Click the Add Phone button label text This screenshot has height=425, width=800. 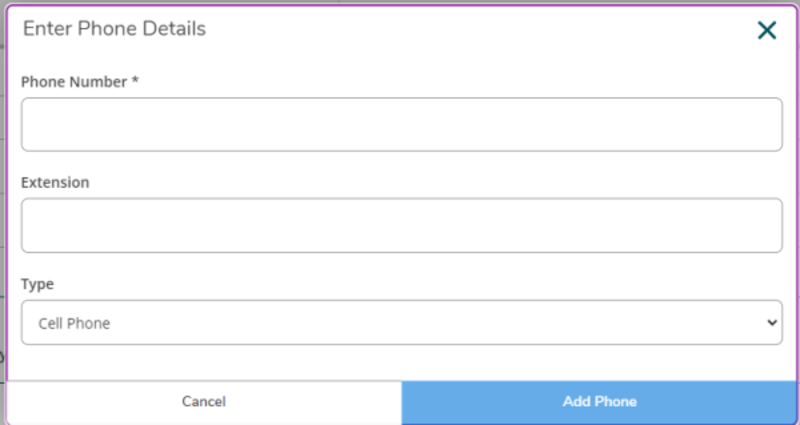pos(600,402)
